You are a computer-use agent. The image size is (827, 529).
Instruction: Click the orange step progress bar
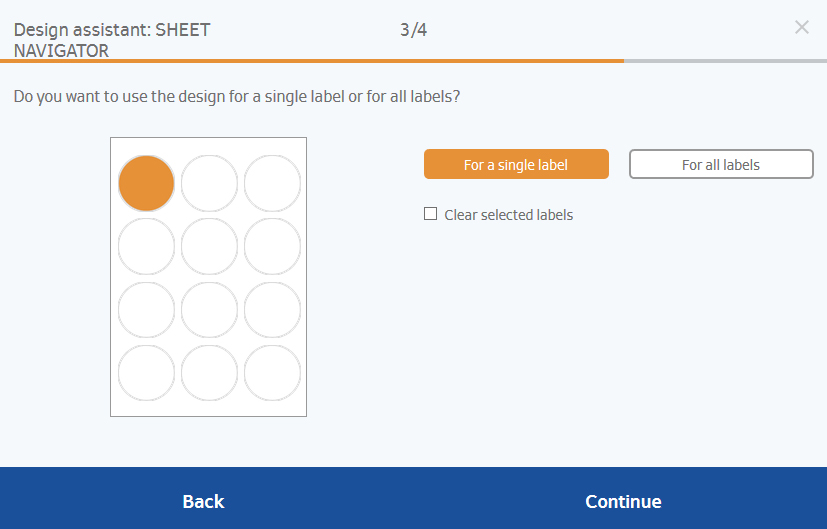(x=312, y=61)
